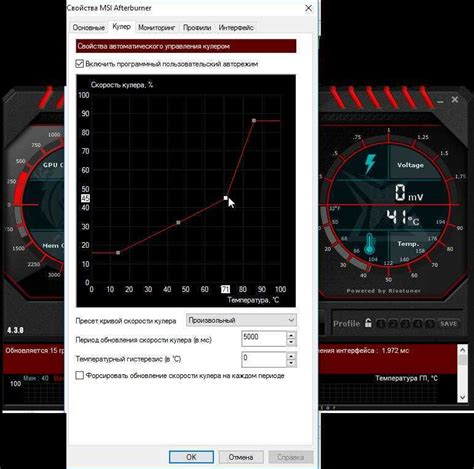
Task: Expand the fan speed curve preset dropdown
Action: pos(291,320)
